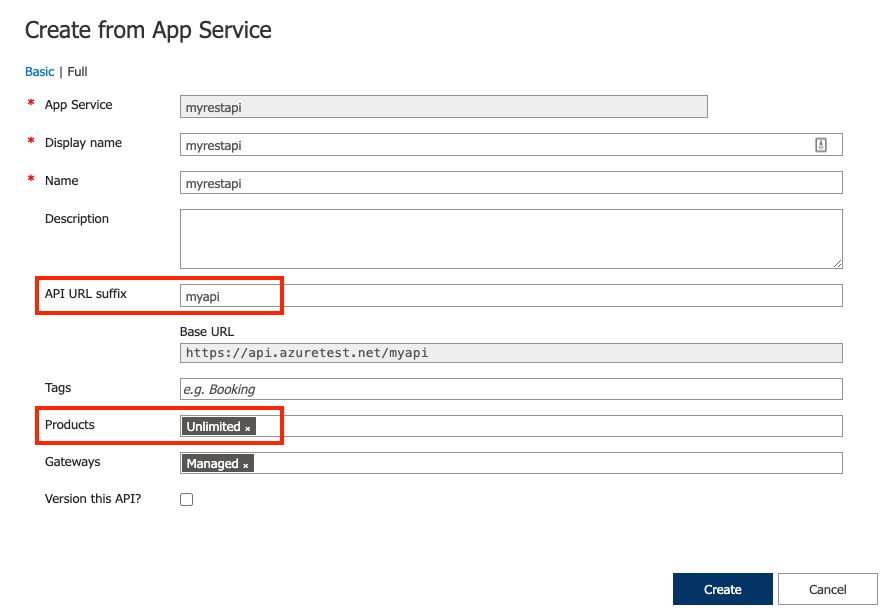The width and height of the screenshot is (885, 614).
Task: Remove the Managed gateway tag
Action: click(x=246, y=466)
